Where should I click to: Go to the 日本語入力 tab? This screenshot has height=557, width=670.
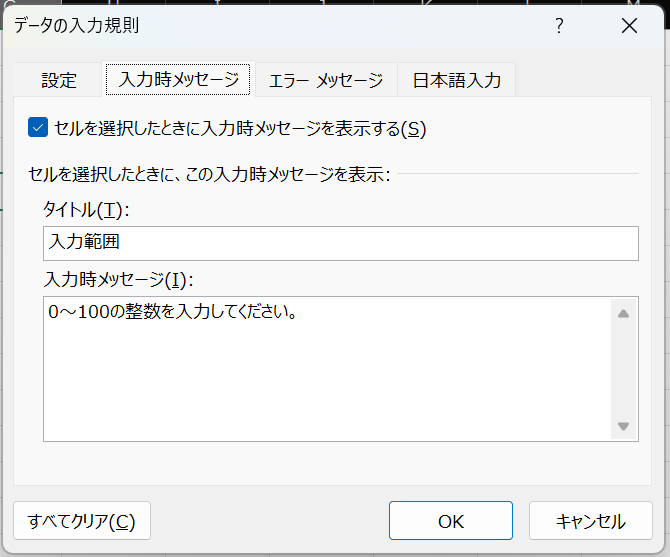click(x=456, y=80)
